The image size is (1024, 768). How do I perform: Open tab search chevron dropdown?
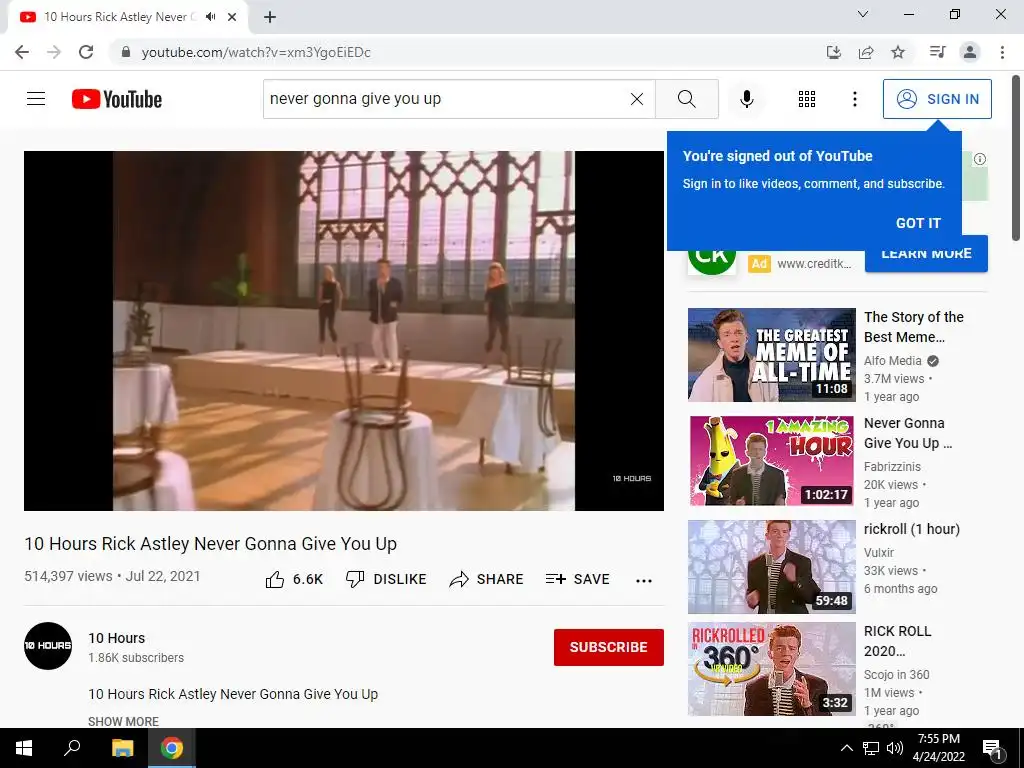pos(863,14)
